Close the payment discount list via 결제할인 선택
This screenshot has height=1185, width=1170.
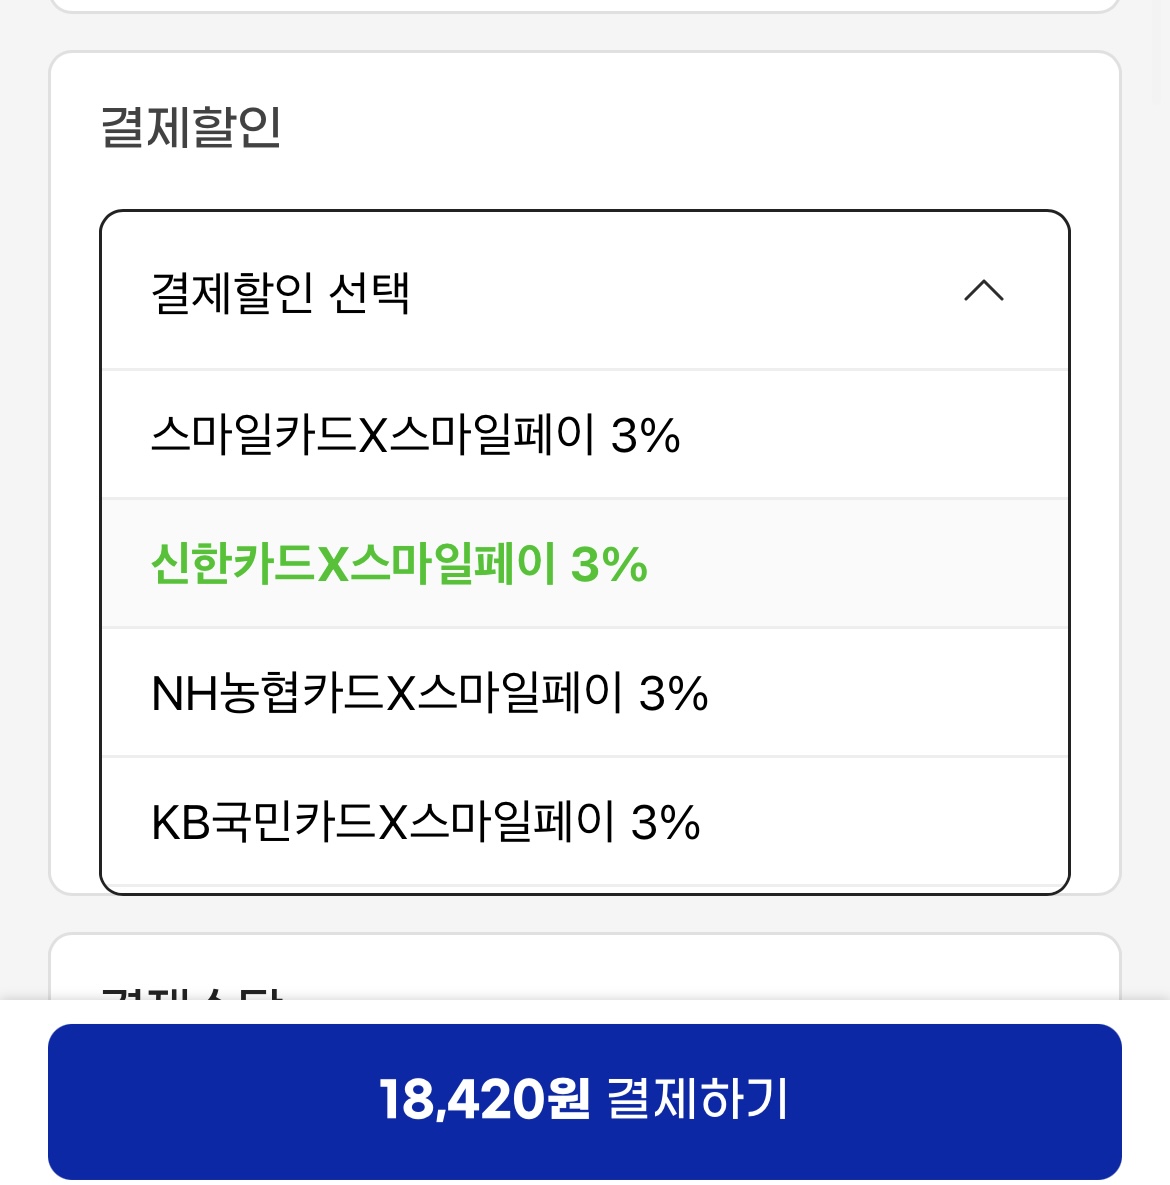click(280, 292)
